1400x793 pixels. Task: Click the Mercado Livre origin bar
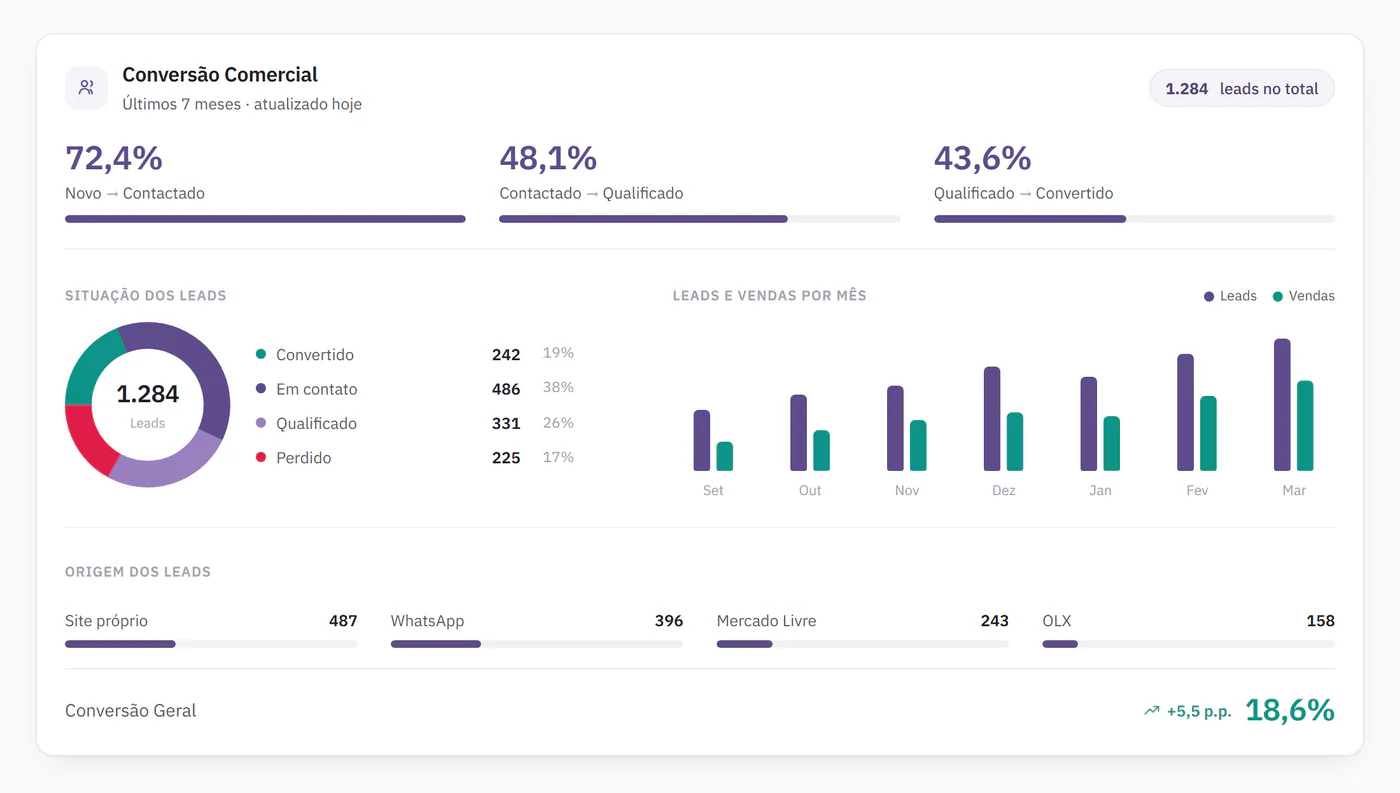pyautogui.click(x=863, y=644)
